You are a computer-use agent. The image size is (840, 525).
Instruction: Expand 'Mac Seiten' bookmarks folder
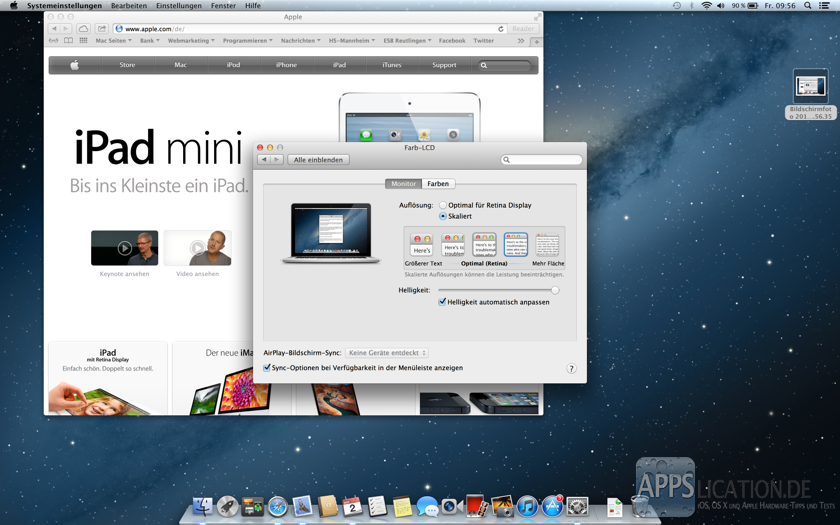(114, 41)
